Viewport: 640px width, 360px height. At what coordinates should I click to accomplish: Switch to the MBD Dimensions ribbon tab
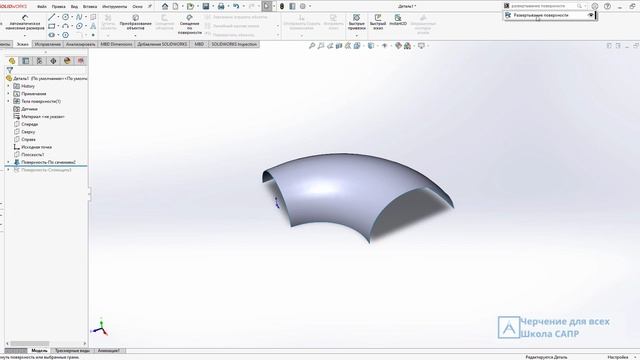[116, 44]
